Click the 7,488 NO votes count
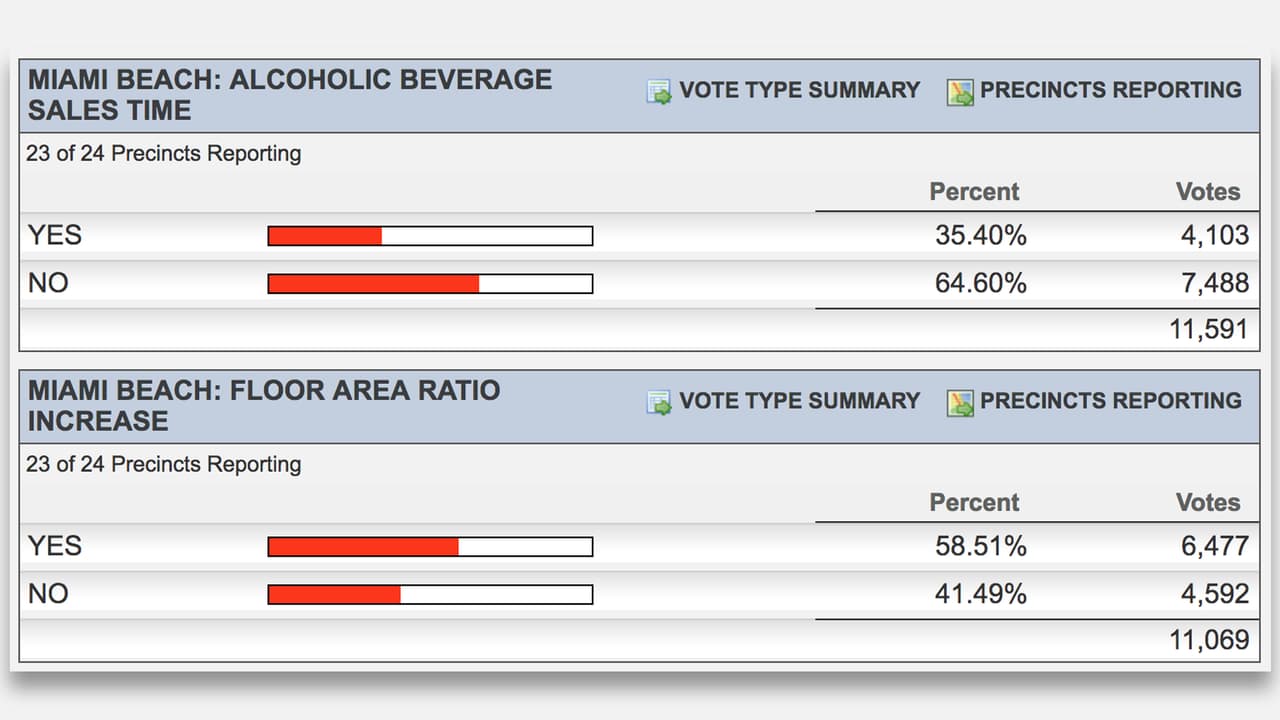This screenshot has height=720, width=1280. pyautogui.click(x=1215, y=284)
